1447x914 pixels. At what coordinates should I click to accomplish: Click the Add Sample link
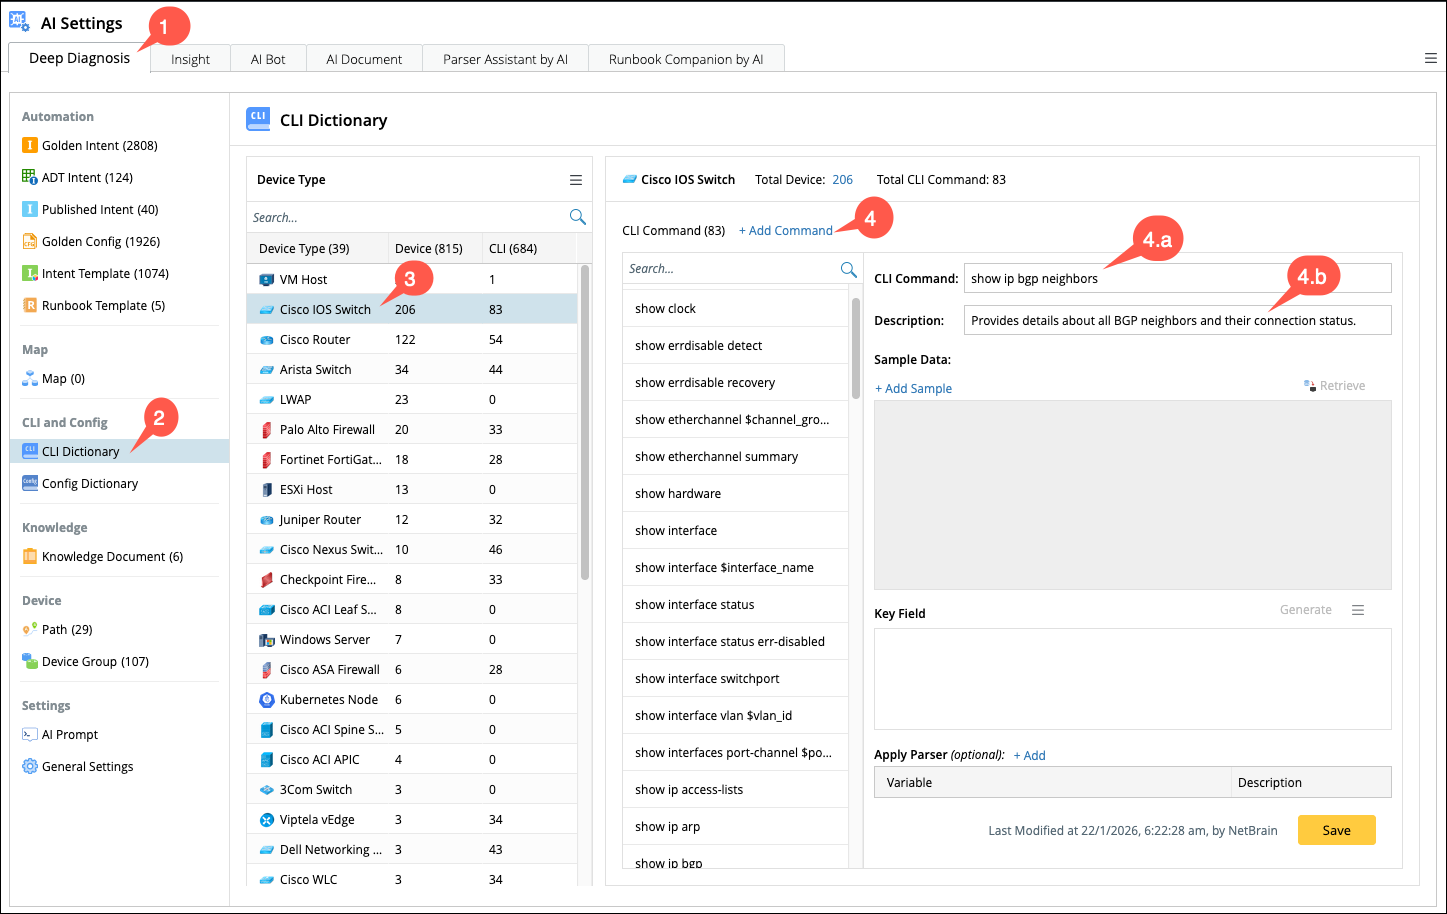[913, 389]
